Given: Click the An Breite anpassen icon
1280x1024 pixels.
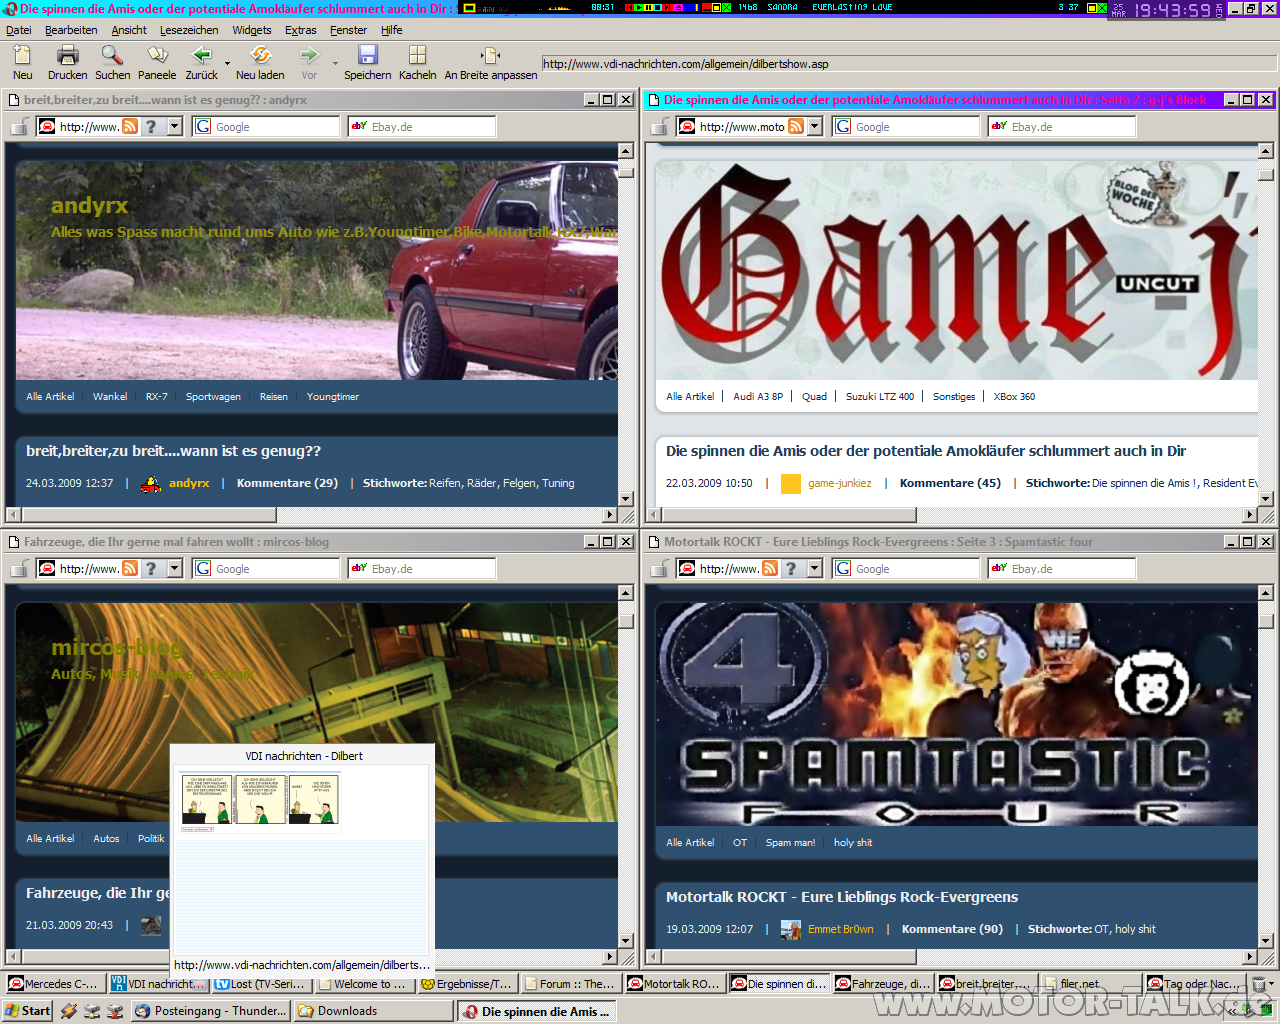Looking at the screenshot, I should pyautogui.click(x=490, y=56).
